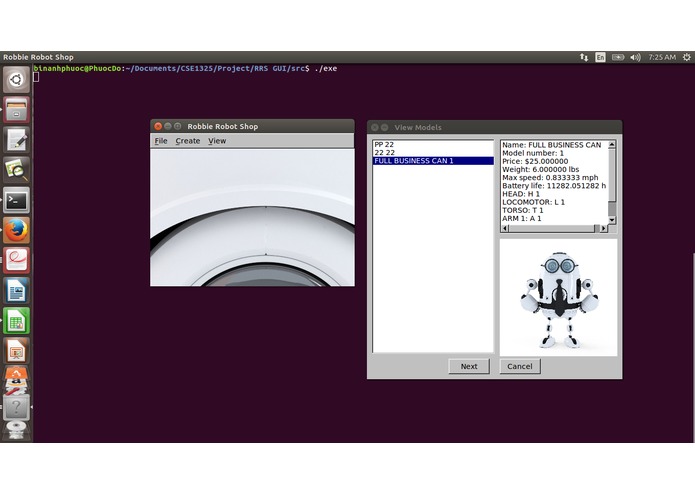
Task: Select the PP 22 model row
Action: coord(433,144)
